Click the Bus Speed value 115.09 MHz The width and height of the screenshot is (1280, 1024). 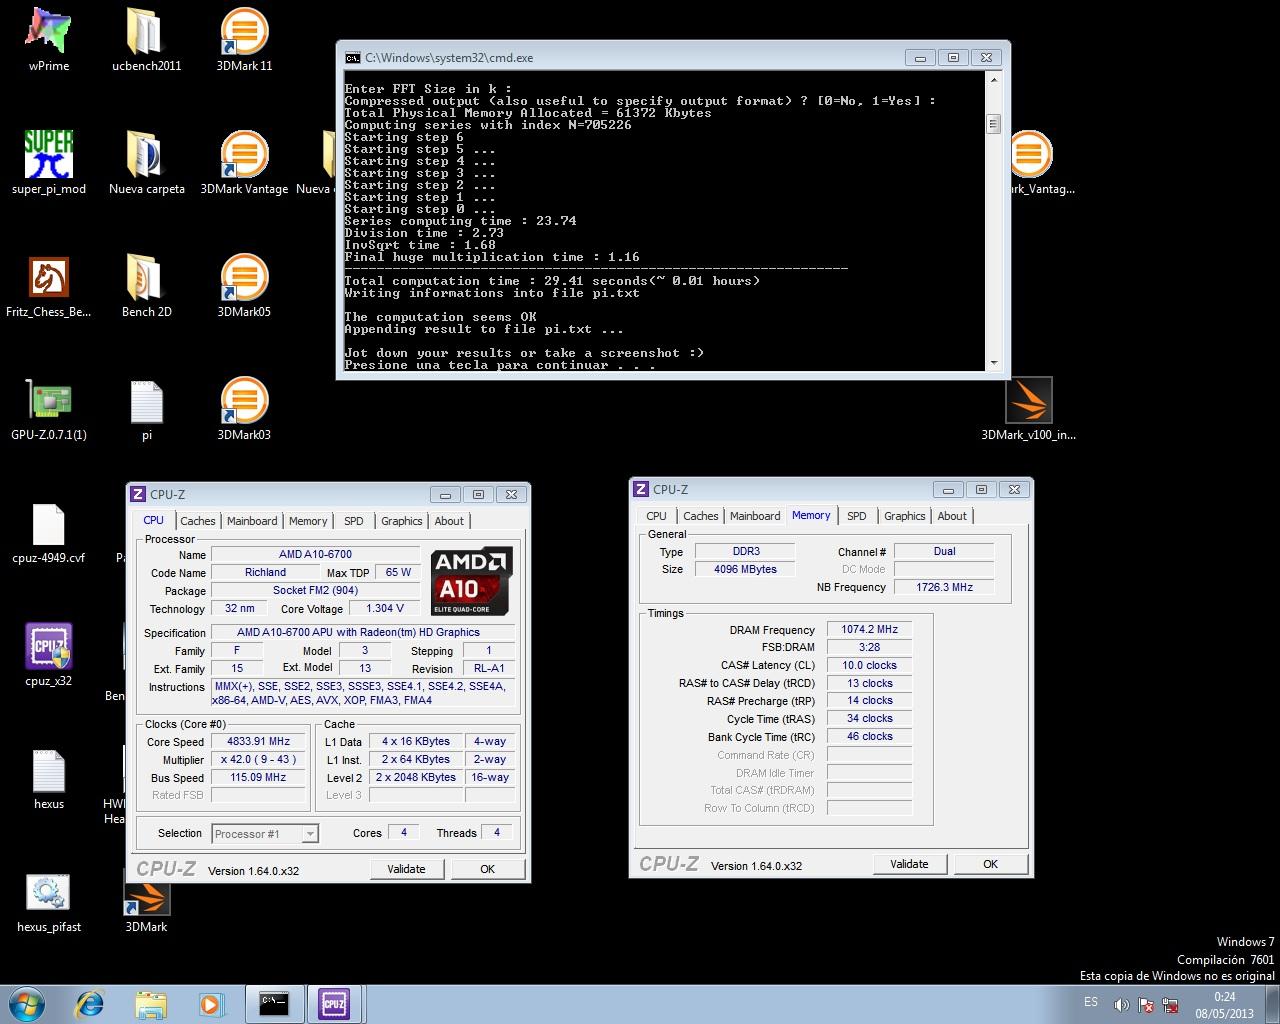[x=258, y=778]
